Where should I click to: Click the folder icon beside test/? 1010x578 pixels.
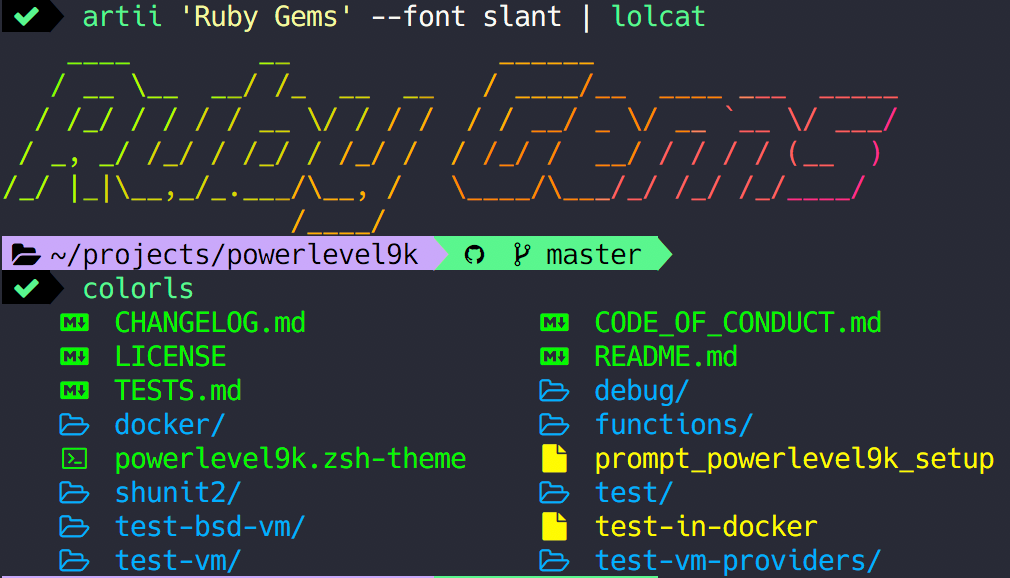point(554,493)
